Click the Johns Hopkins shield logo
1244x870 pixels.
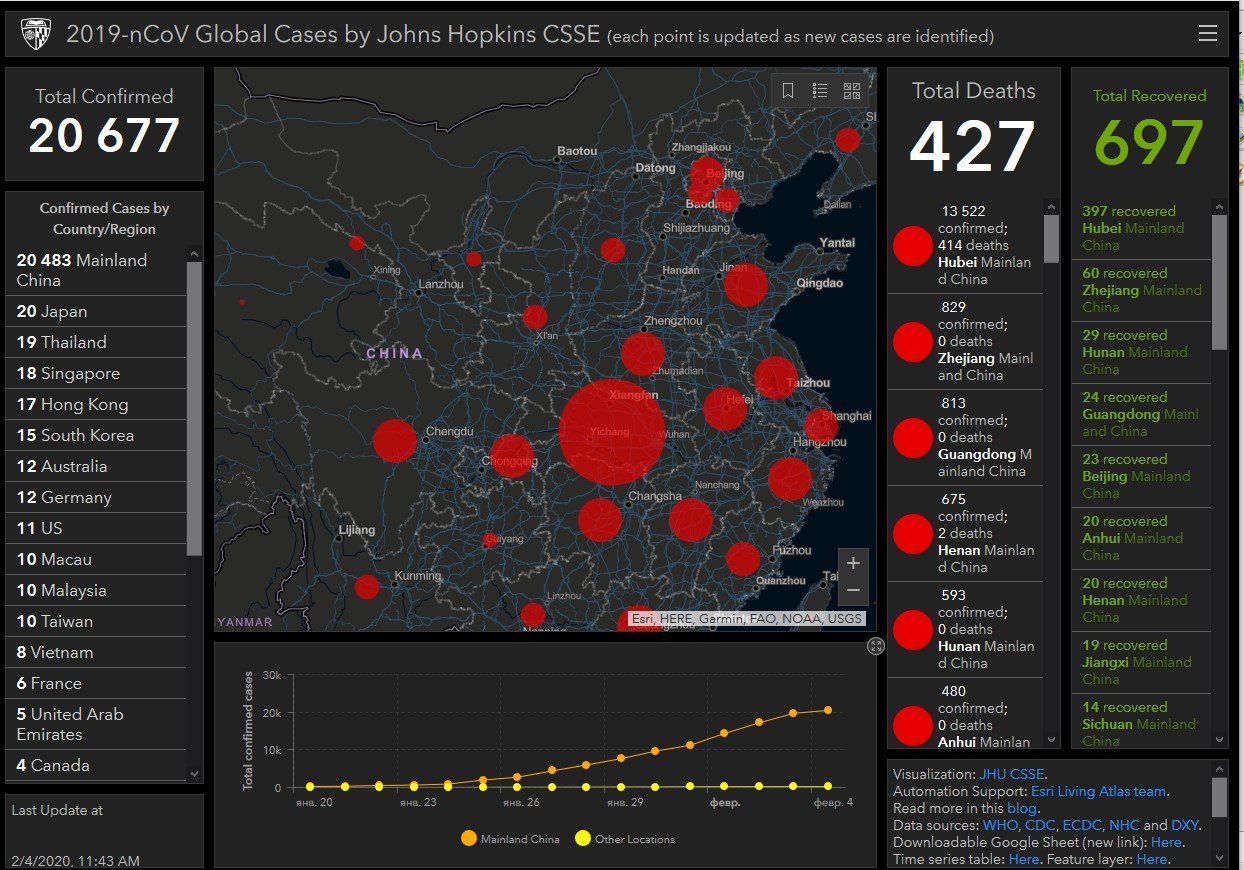click(37, 35)
